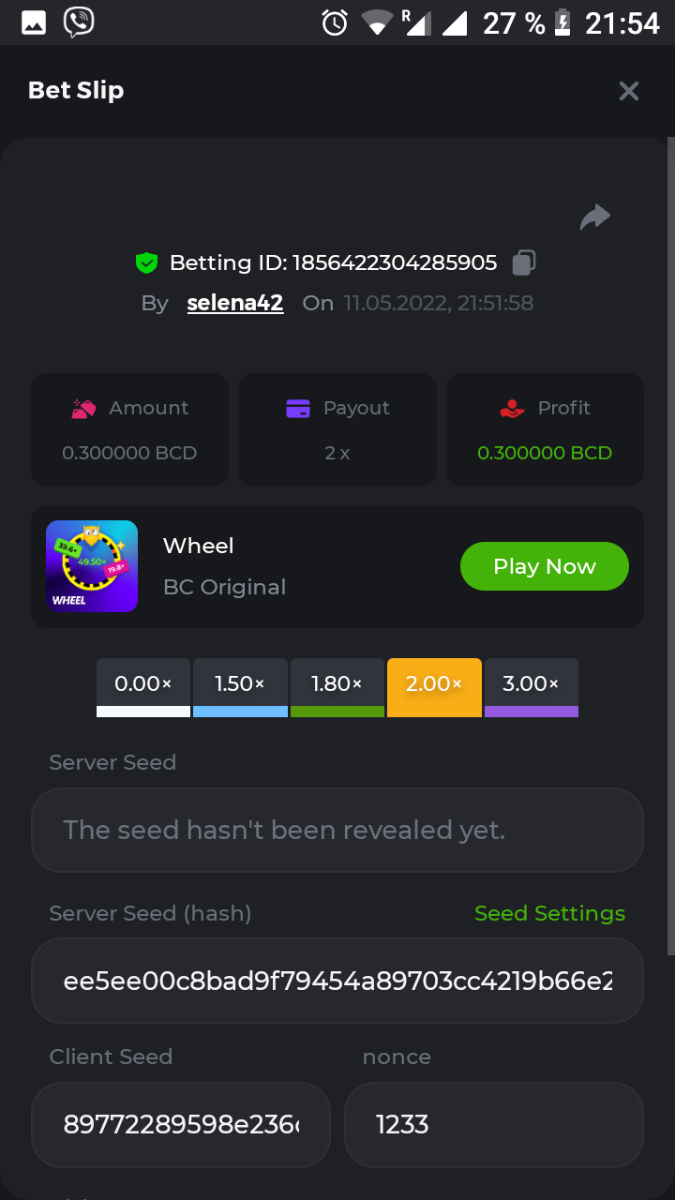This screenshot has height=1200, width=675.
Task: Click the share arrow icon
Action: (595, 217)
